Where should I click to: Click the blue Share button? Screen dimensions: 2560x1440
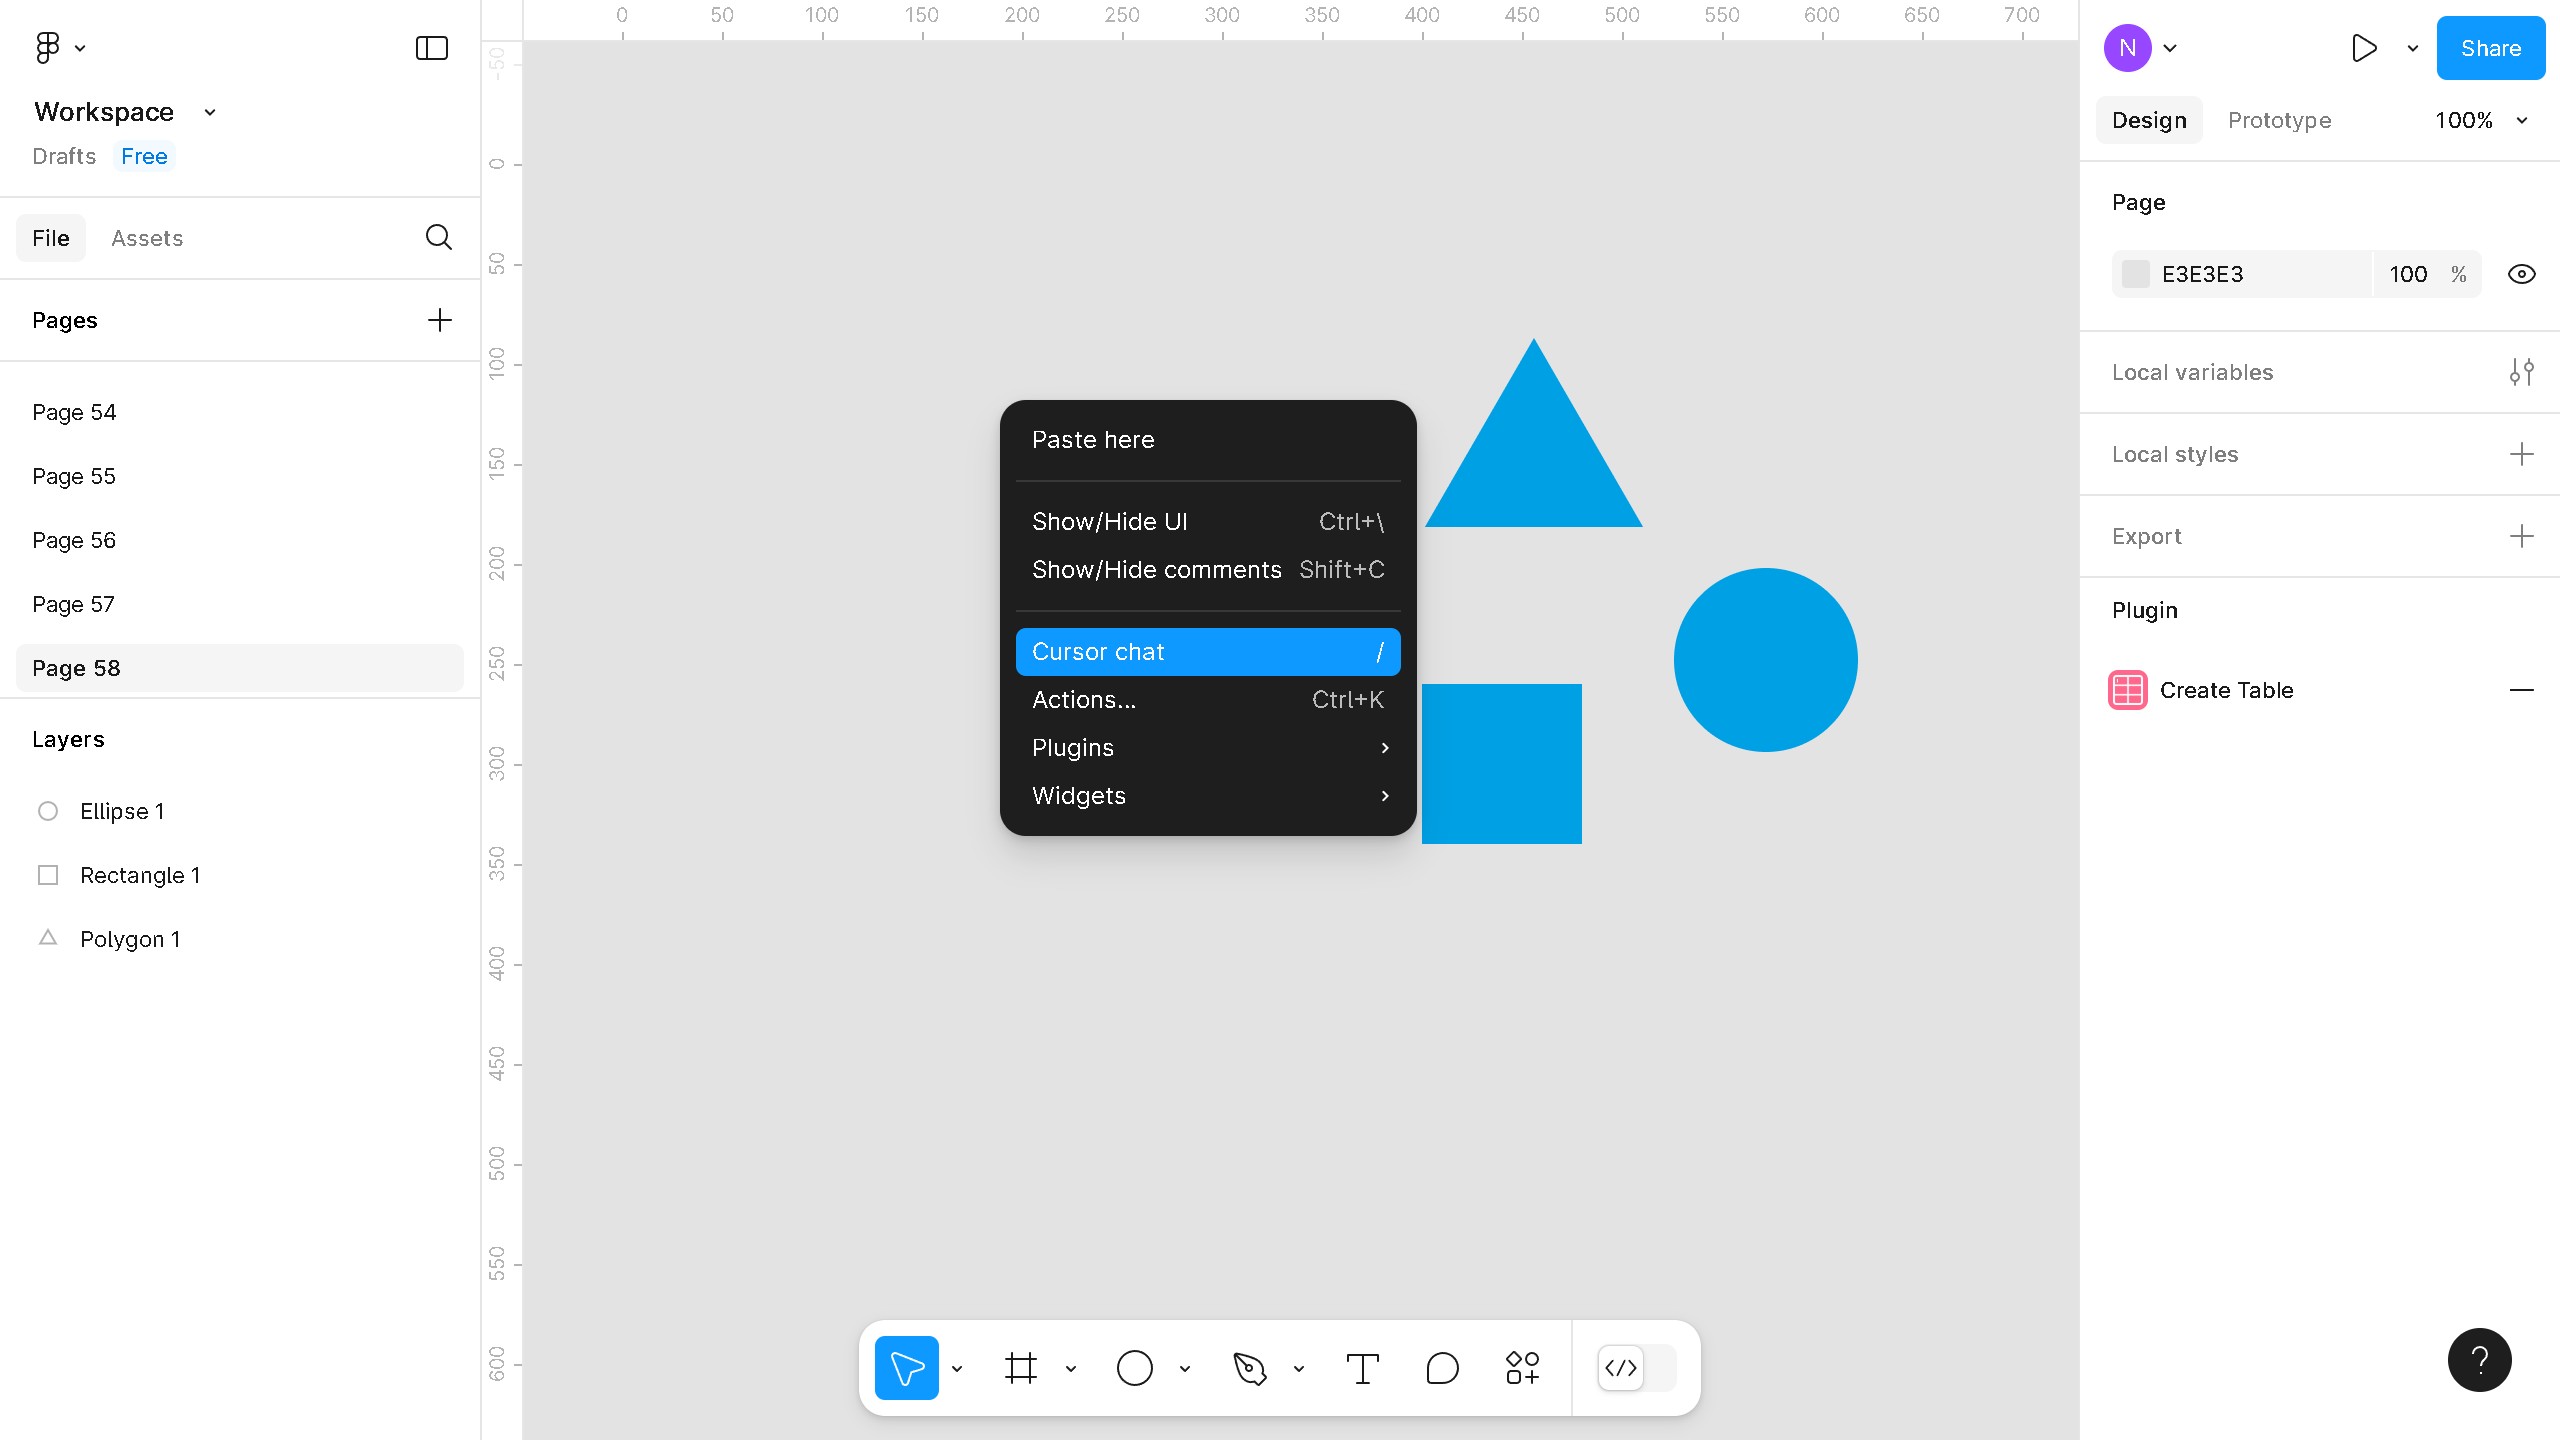(2489, 48)
